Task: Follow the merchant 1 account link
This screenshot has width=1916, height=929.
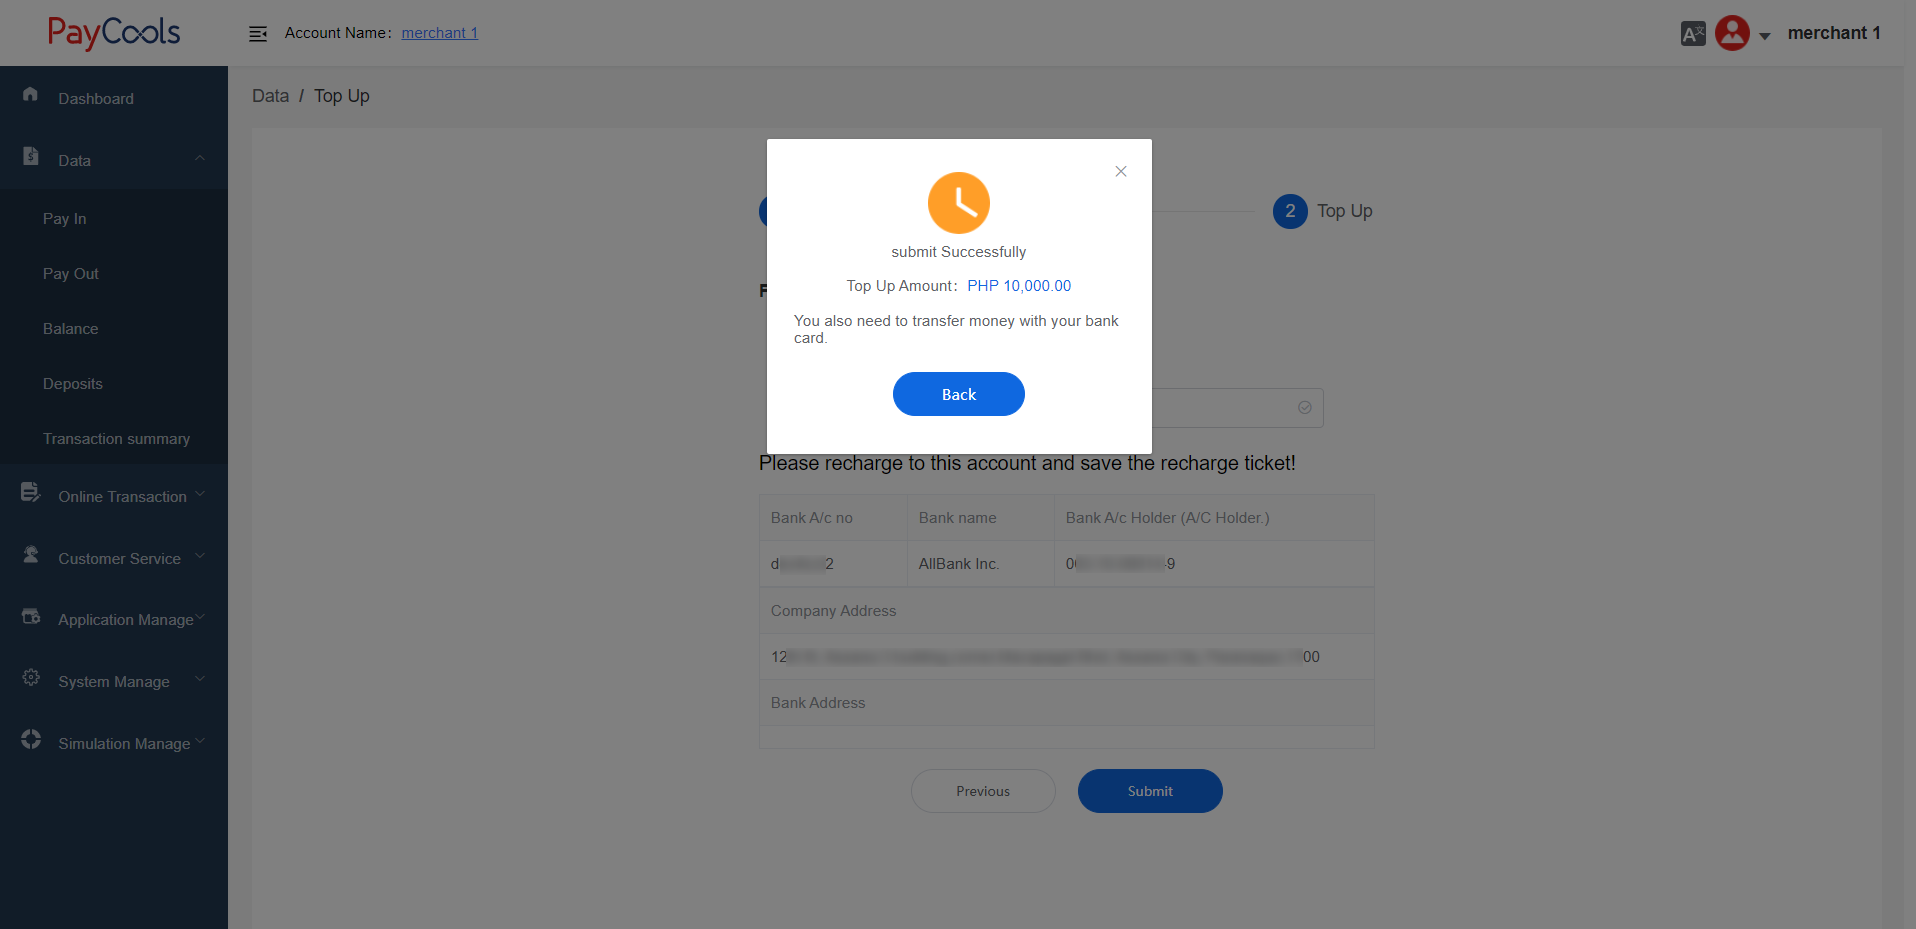Action: click(x=439, y=33)
